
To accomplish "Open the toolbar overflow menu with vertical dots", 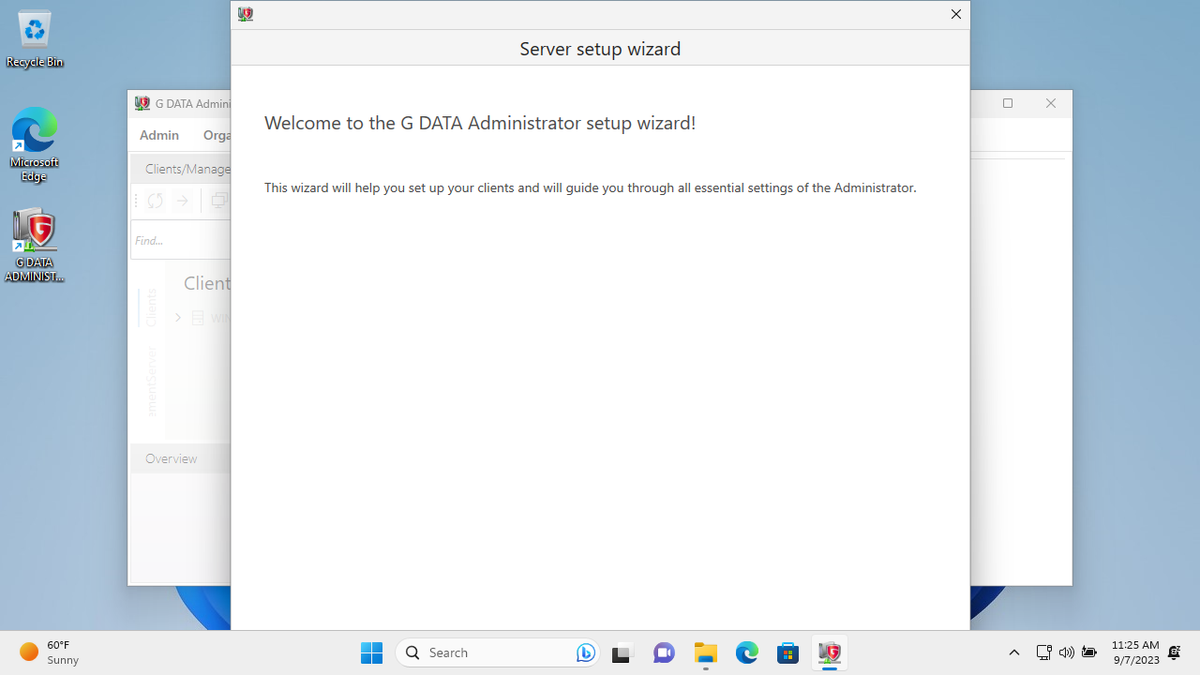I will pos(137,200).
